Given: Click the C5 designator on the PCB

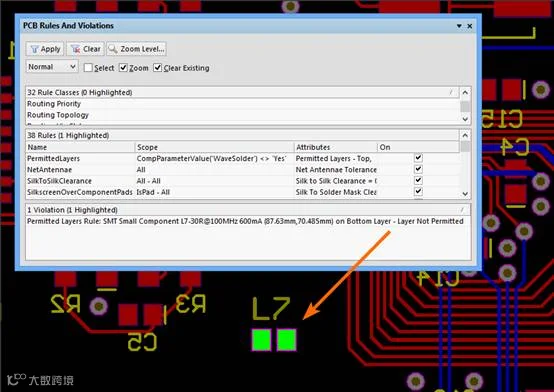Looking at the screenshot, I should click(x=142, y=341).
